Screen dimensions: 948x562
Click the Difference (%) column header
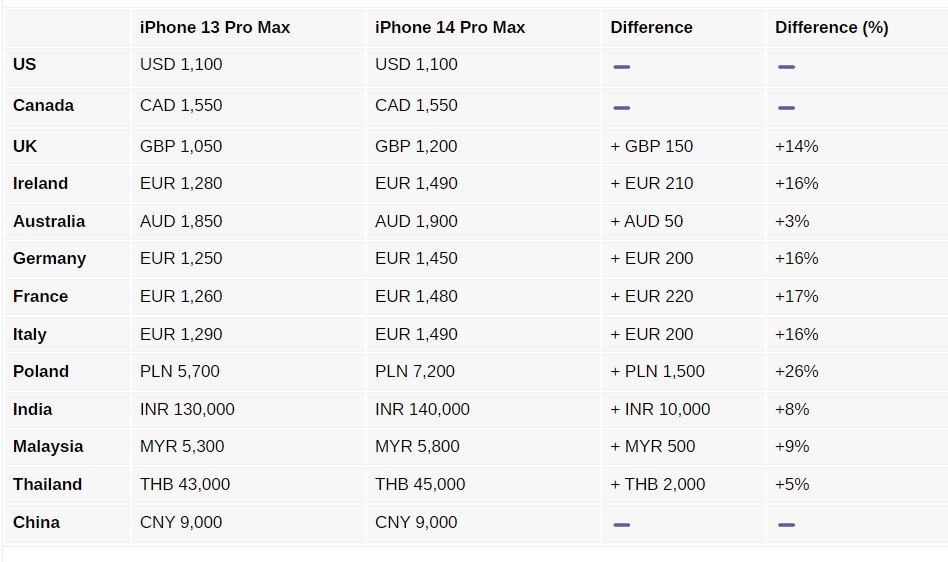(x=831, y=27)
